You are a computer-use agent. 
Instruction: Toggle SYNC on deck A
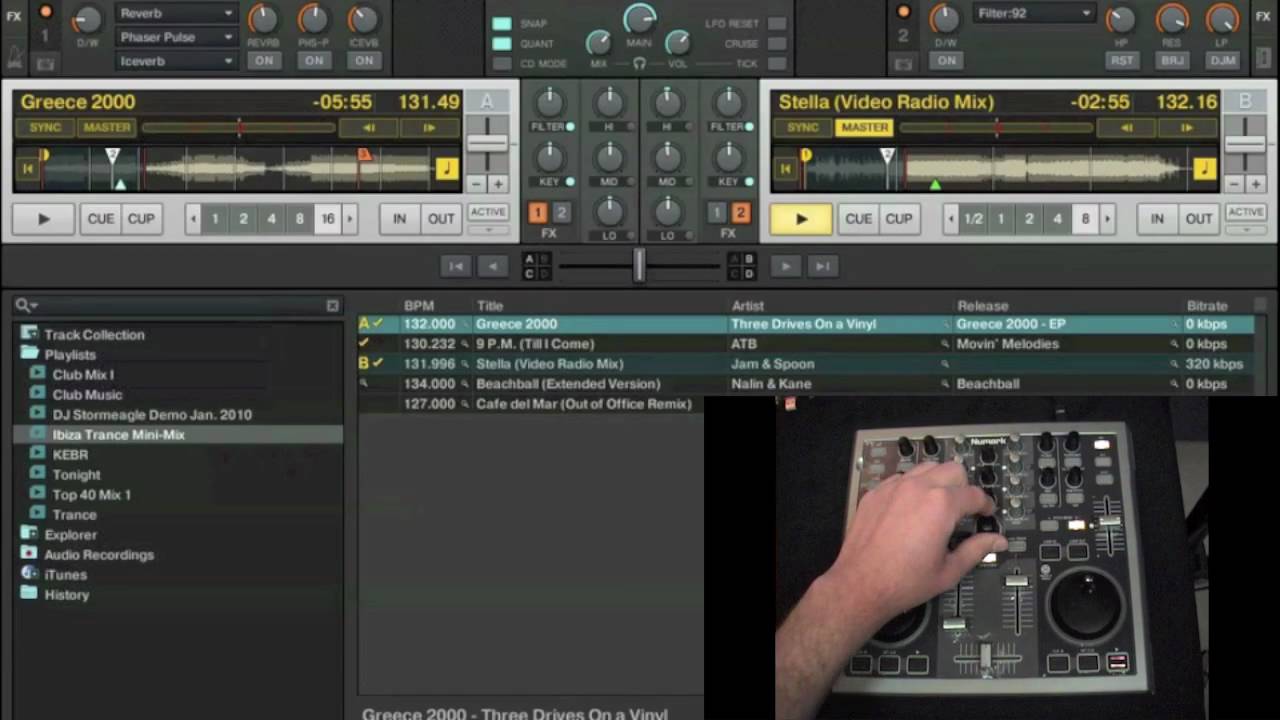click(x=45, y=128)
